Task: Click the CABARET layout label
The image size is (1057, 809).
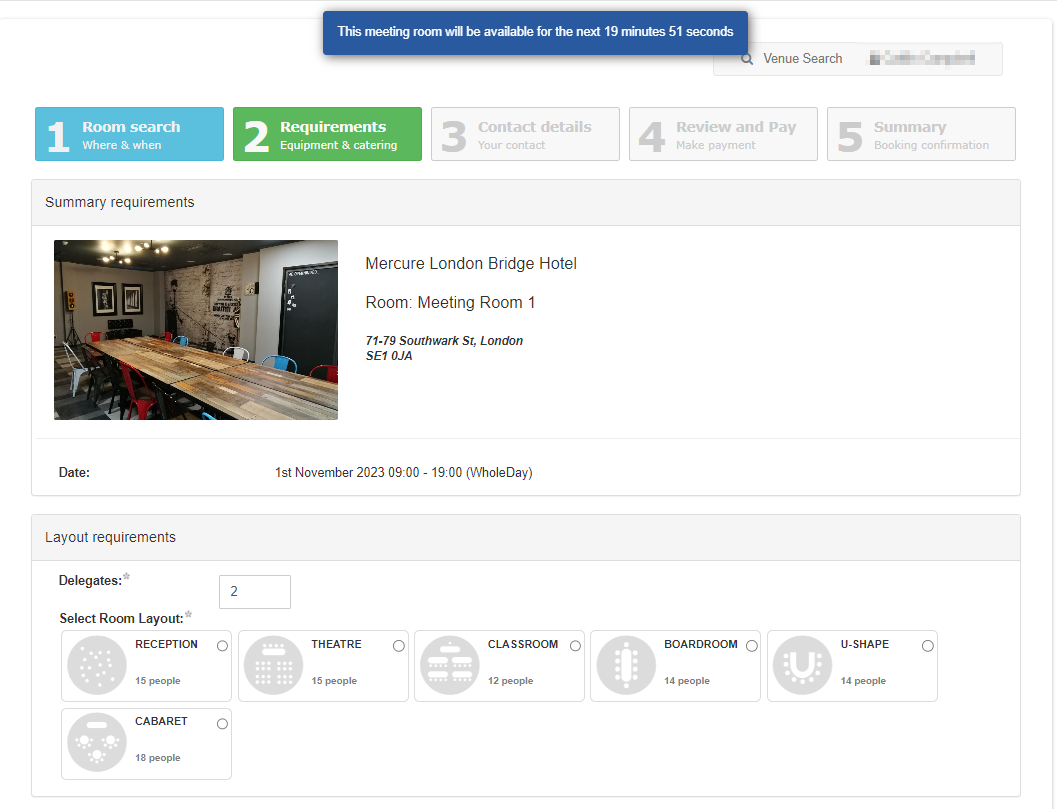Action: tap(161, 721)
